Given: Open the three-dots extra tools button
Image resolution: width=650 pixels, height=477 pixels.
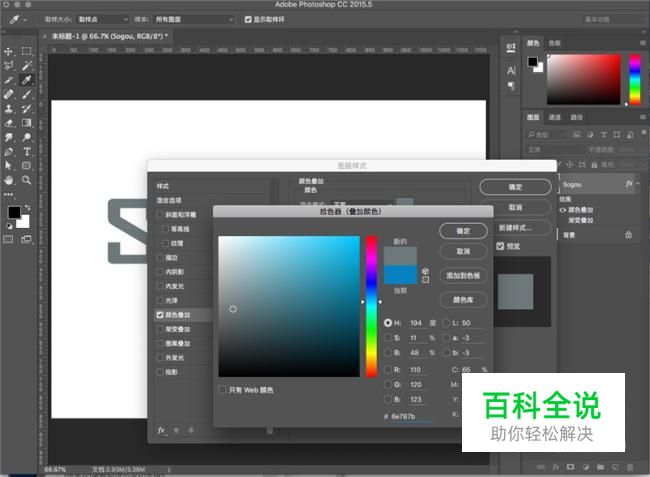Looking at the screenshot, I should point(8,194).
